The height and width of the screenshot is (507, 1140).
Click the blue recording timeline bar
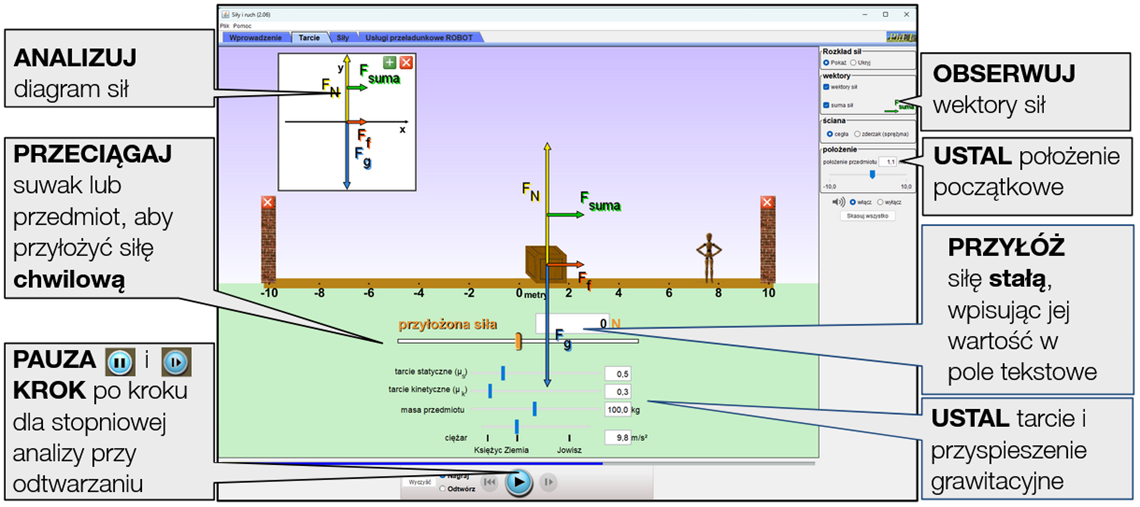[410, 463]
